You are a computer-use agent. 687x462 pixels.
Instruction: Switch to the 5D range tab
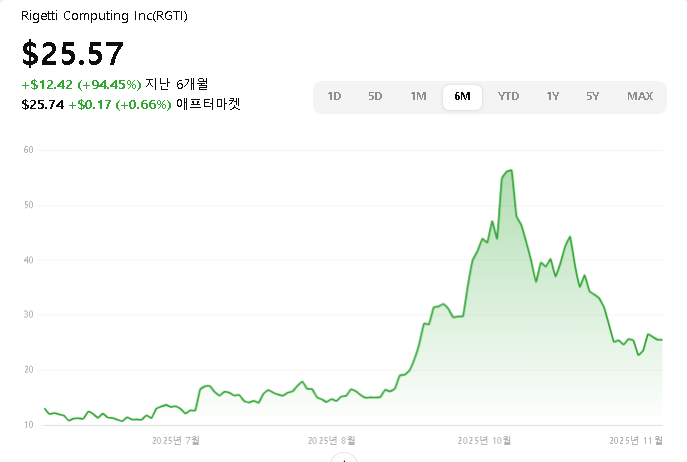pos(375,96)
